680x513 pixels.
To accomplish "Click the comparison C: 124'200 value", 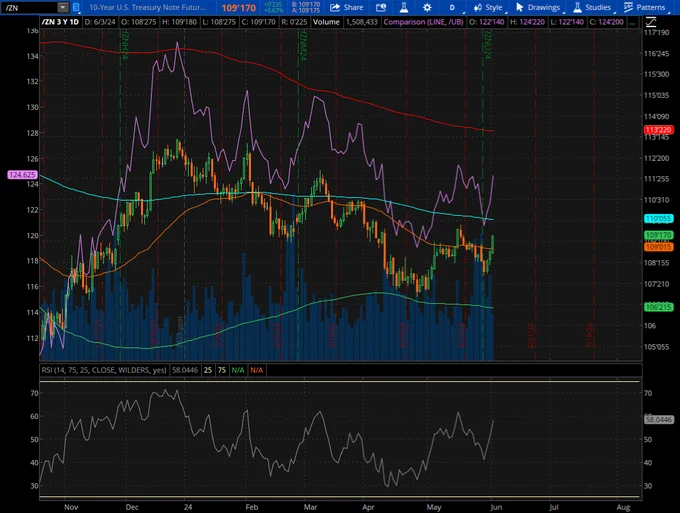I will pyautogui.click(x=606, y=22).
